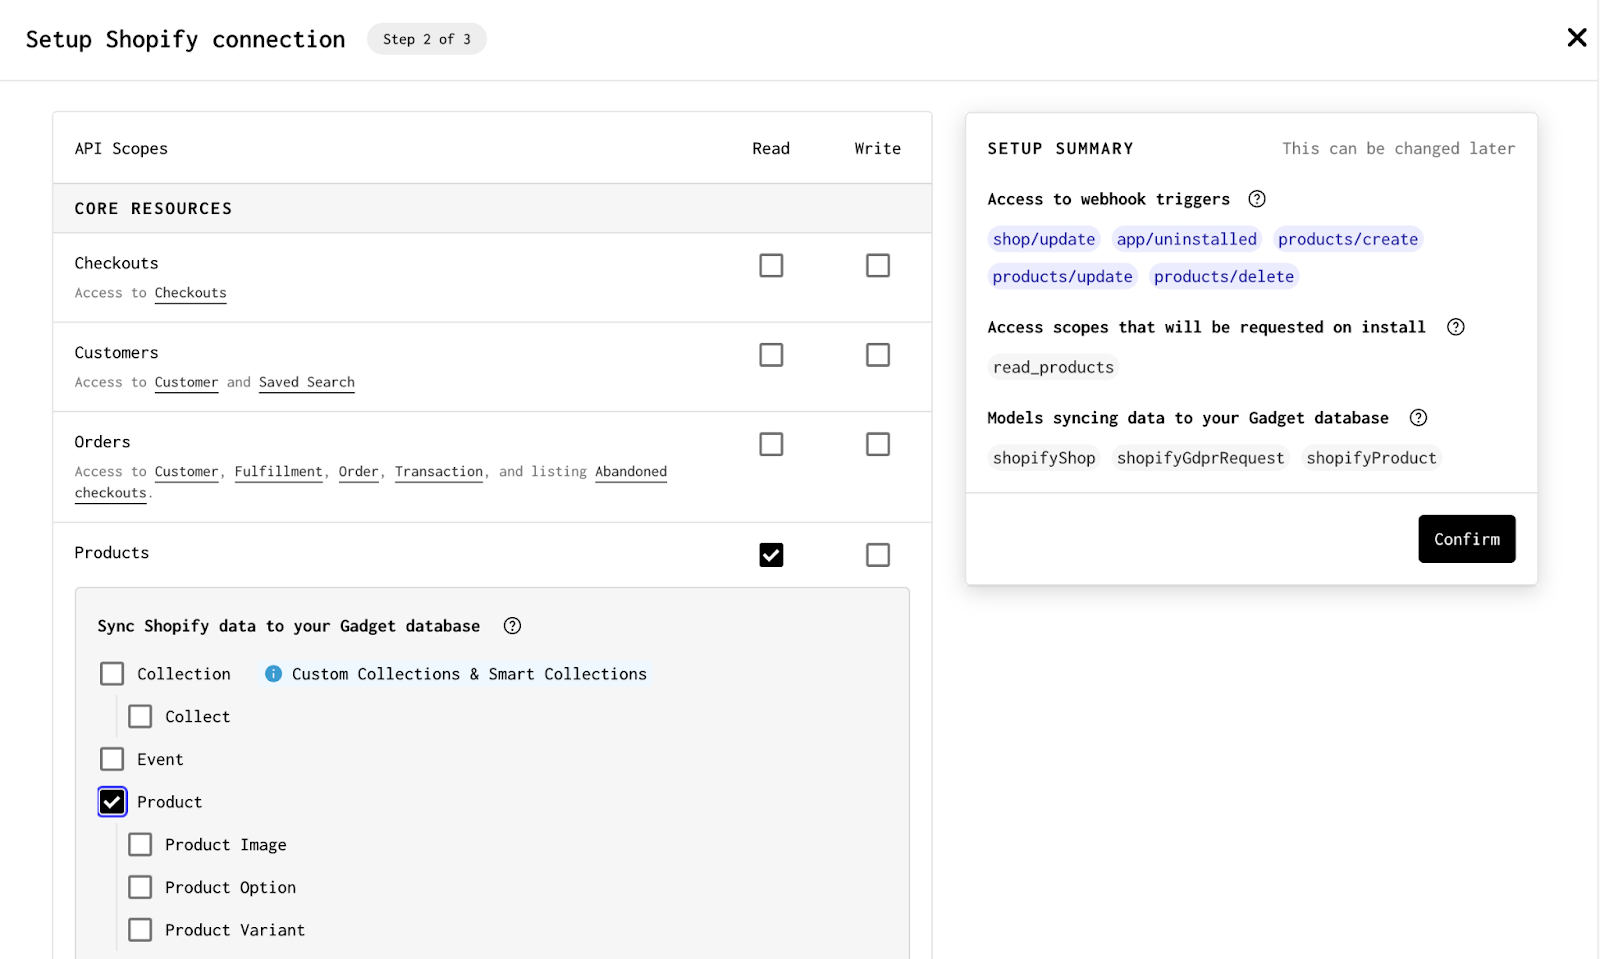Click the app/uninstalled webhook tag
1600x959 pixels.
coord(1186,239)
